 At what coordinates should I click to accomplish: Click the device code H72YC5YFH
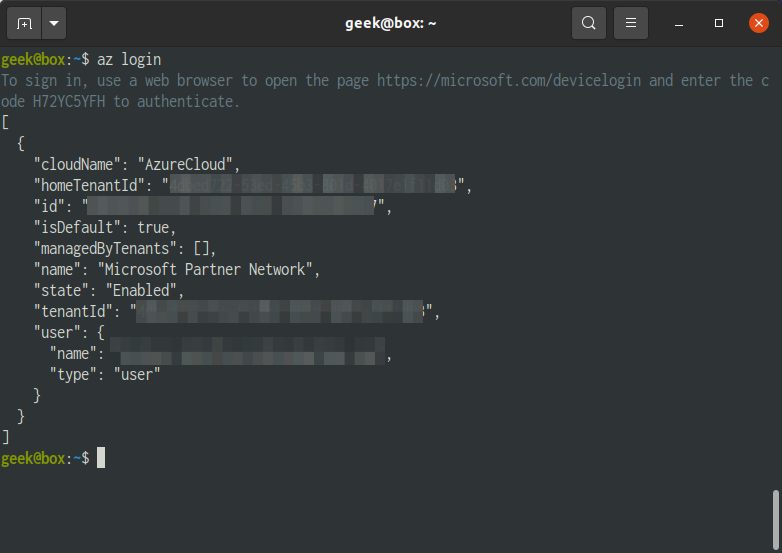[69, 101]
